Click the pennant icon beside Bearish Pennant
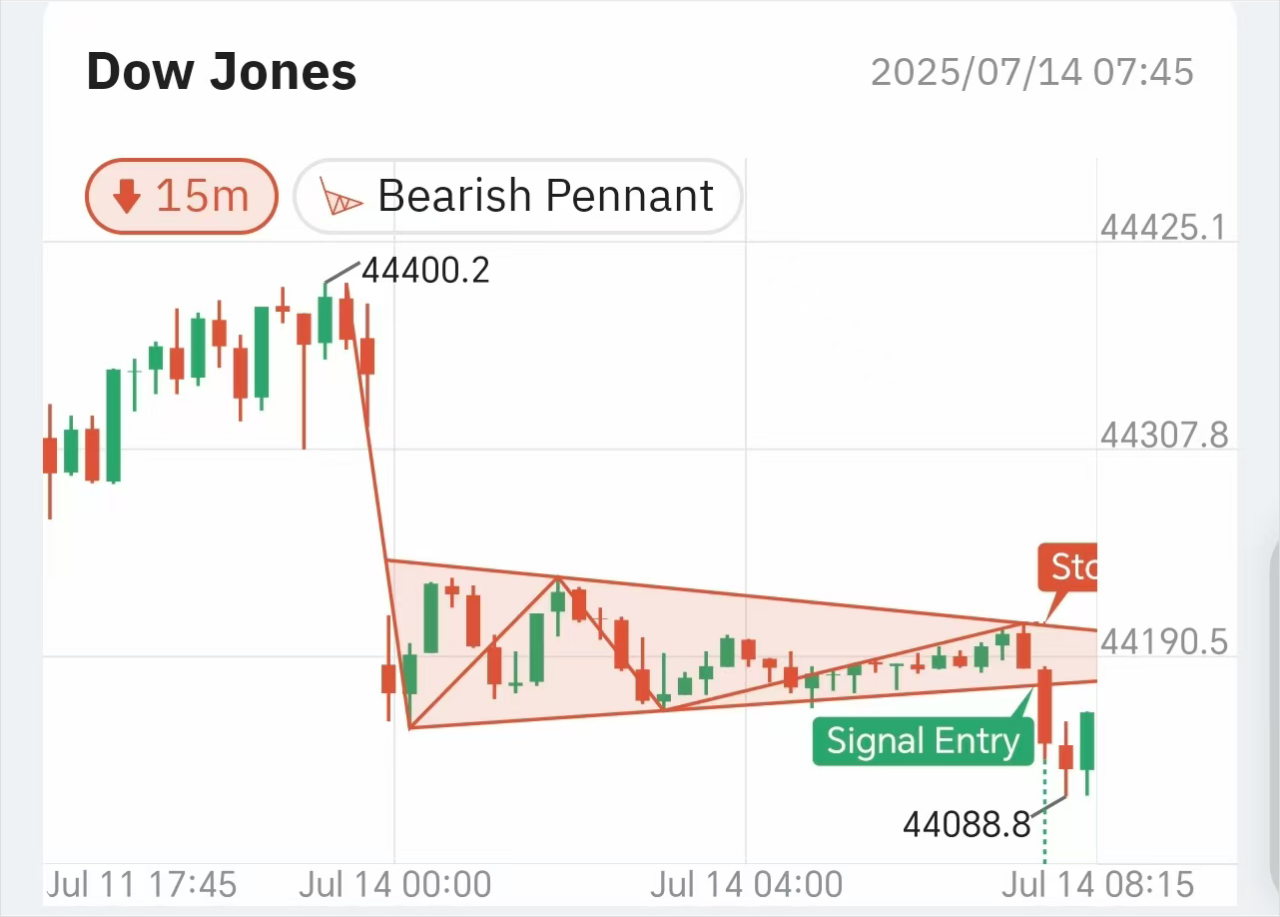Viewport: 1280px width, 917px height. pyautogui.click(x=340, y=197)
